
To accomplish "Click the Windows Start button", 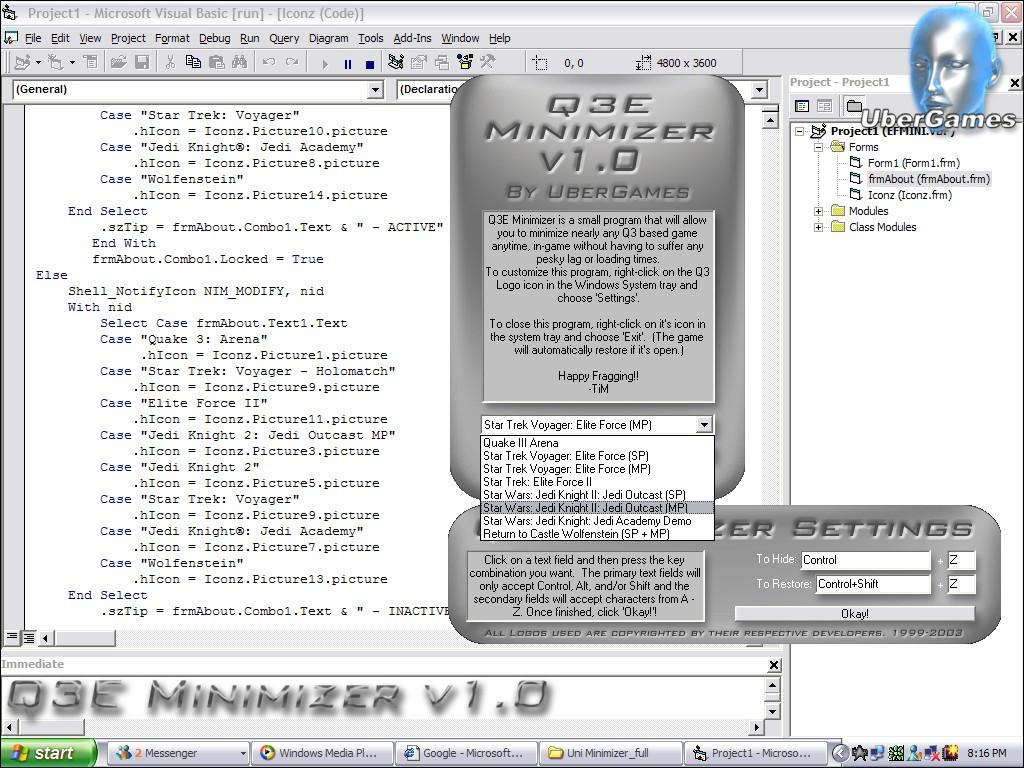I will pyautogui.click(x=46, y=753).
